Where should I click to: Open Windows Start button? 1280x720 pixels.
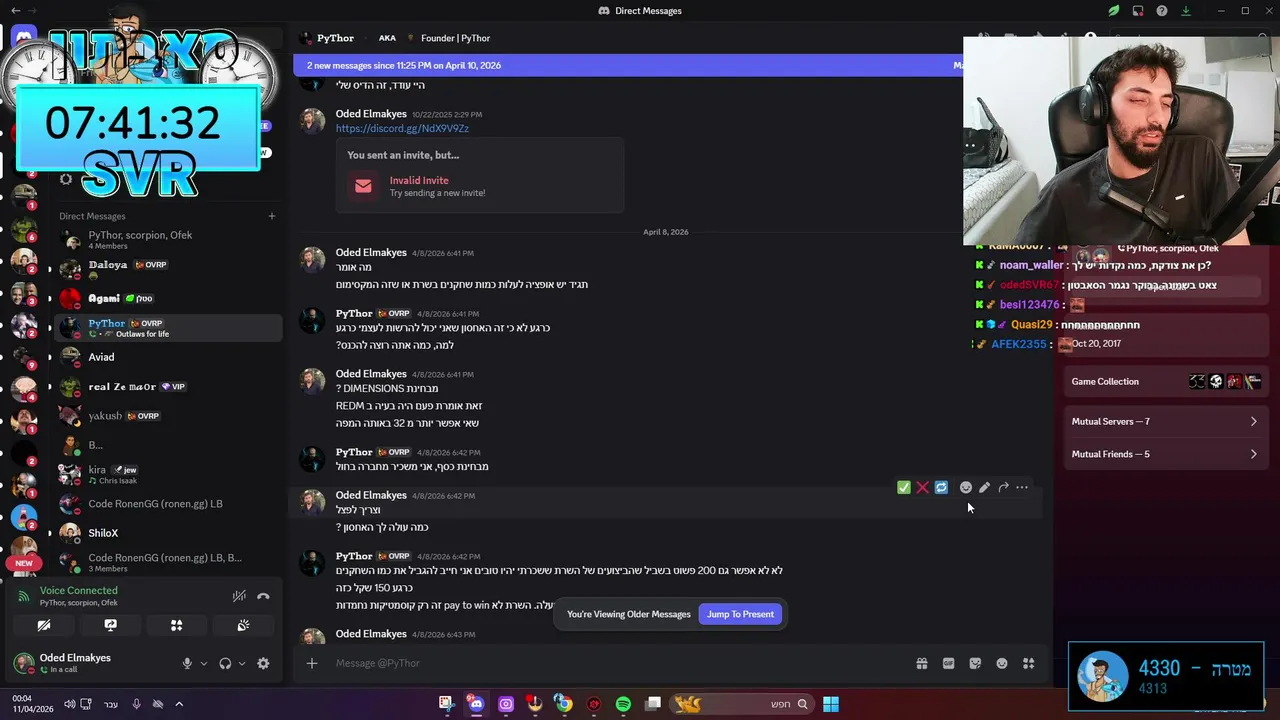831,704
